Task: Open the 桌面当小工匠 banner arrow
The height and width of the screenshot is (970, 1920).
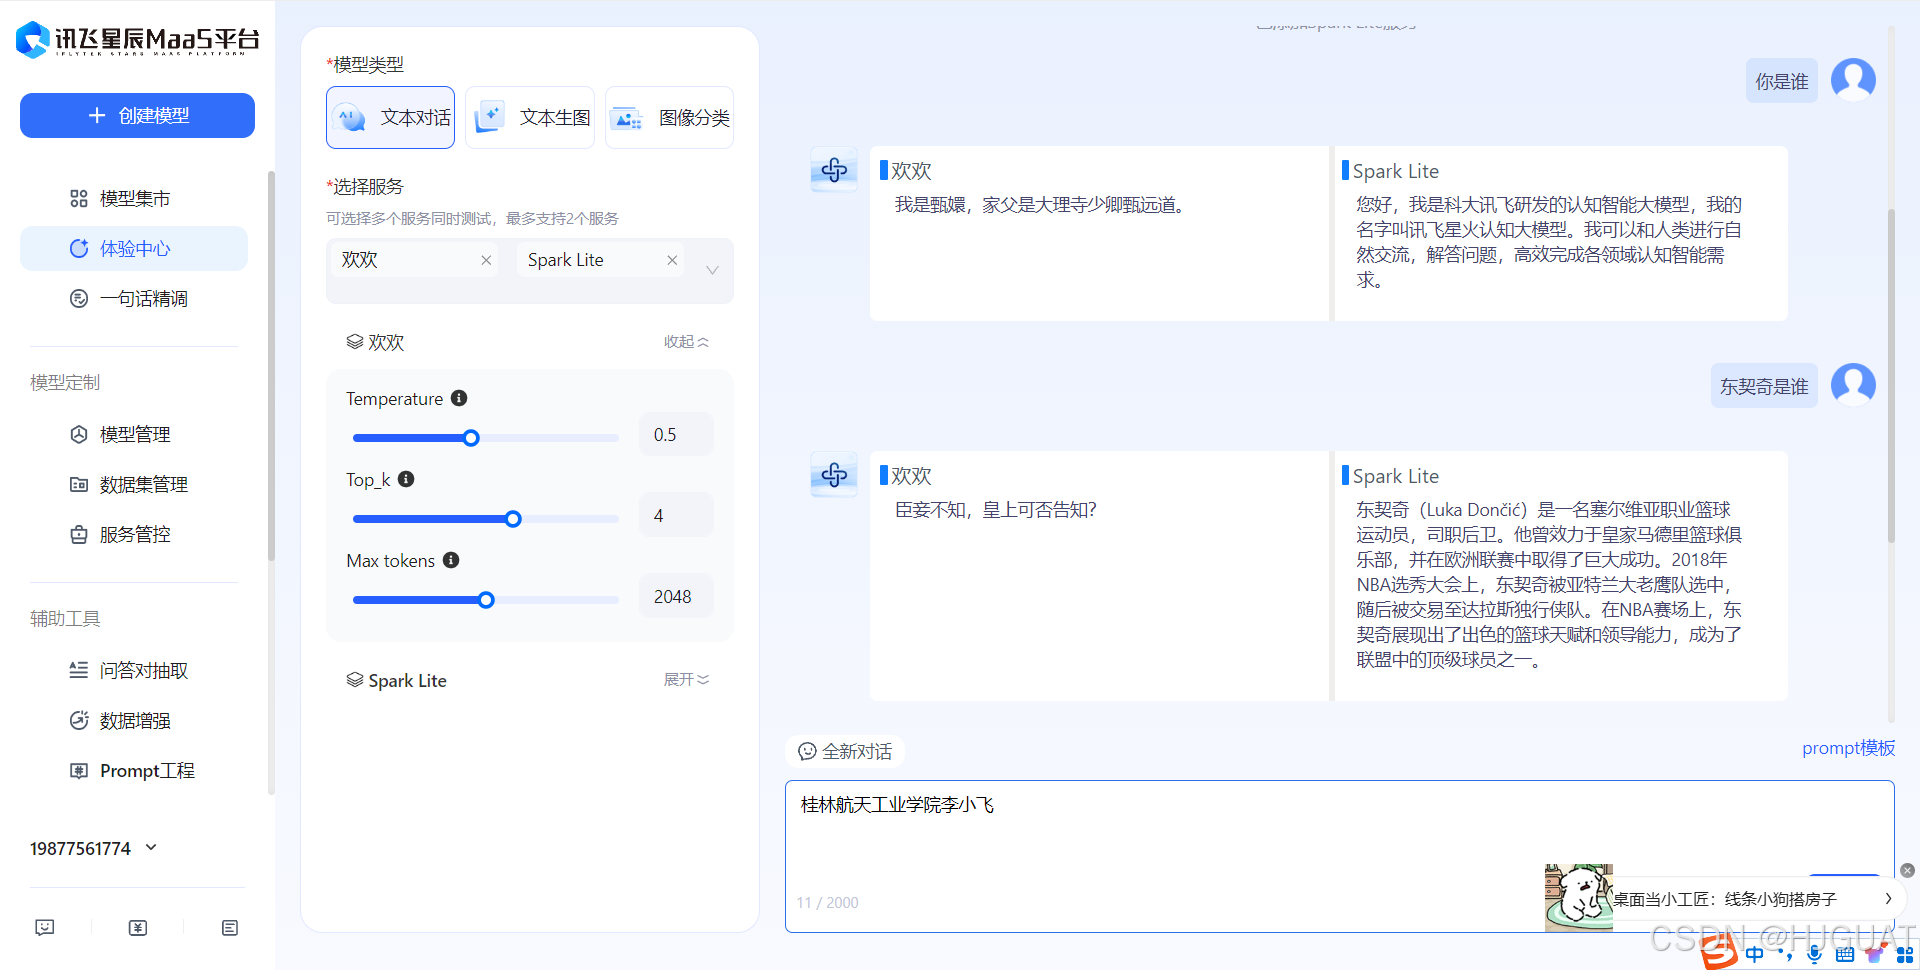Action: pyautogui.click(x=1888, y=899)
